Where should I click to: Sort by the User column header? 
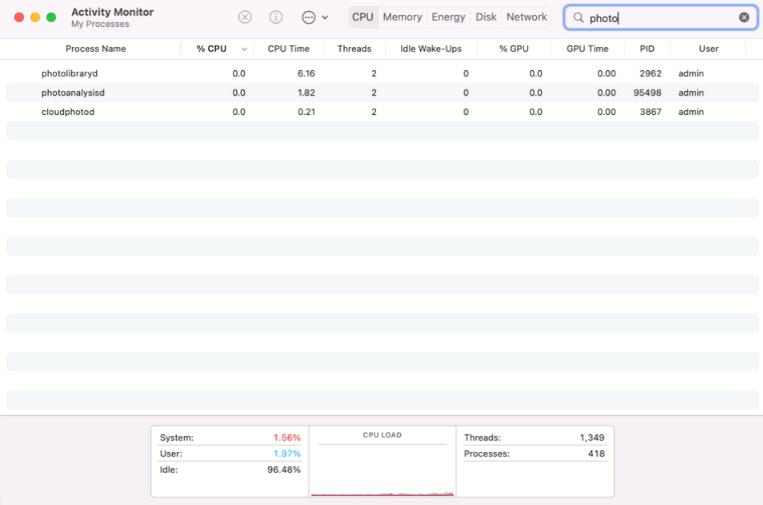(708, 49)
